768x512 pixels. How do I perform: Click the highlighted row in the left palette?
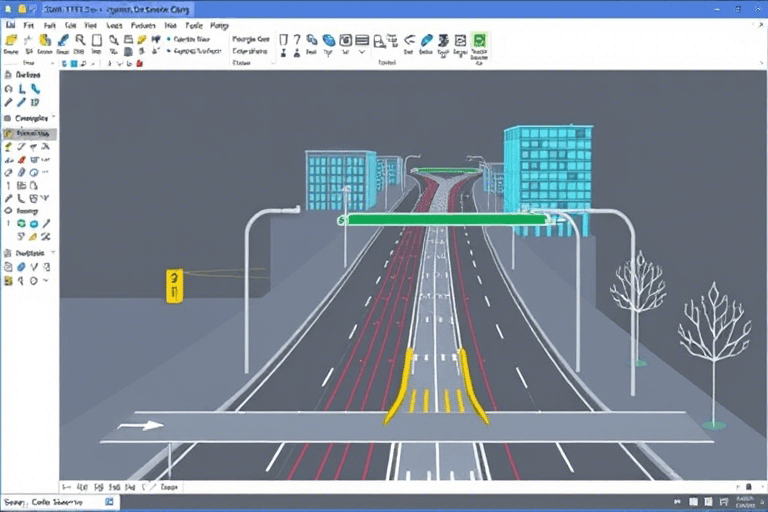coord(30,133)
